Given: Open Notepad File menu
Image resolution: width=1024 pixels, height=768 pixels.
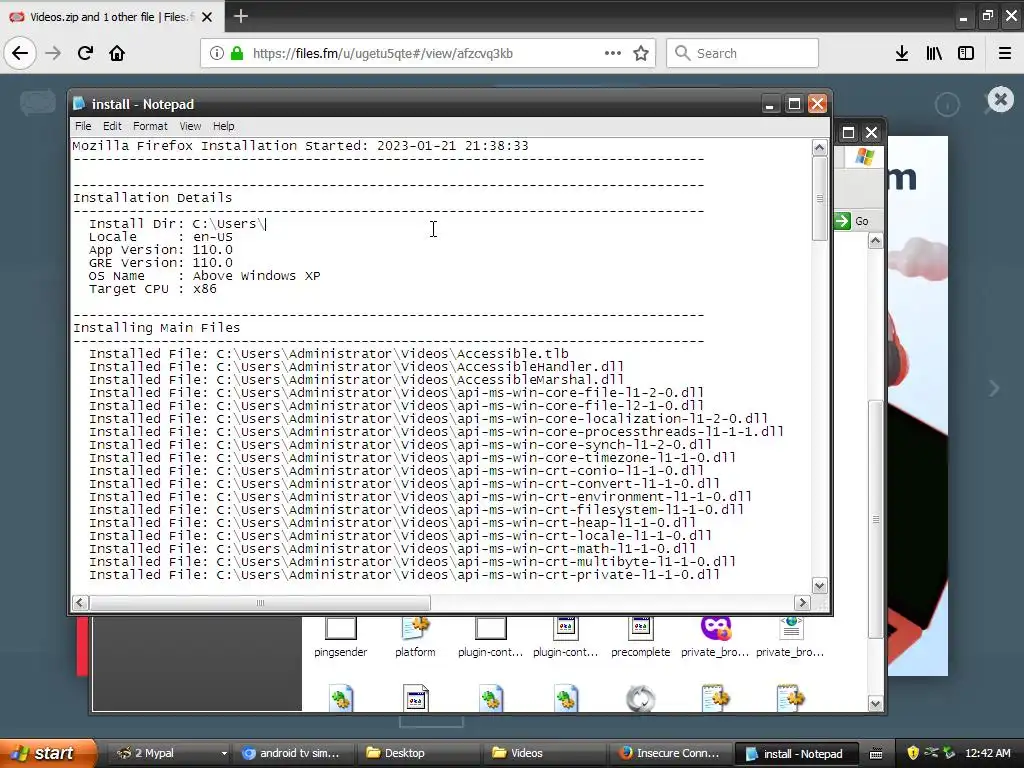Looking at the screenshot, I should point(83,126).
